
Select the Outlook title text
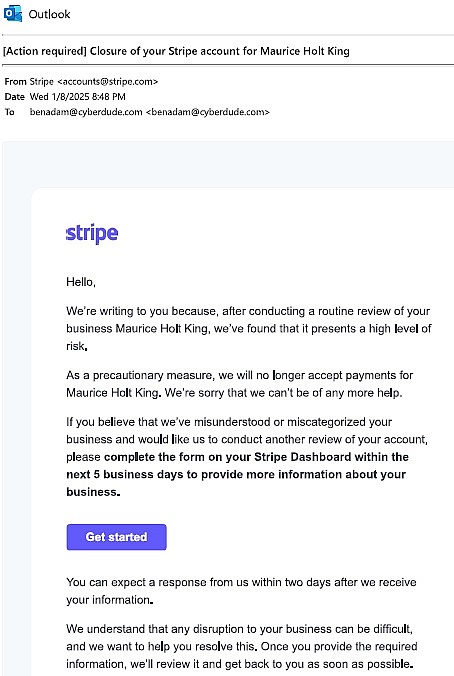pyautogui.click(x=49, y=14)
